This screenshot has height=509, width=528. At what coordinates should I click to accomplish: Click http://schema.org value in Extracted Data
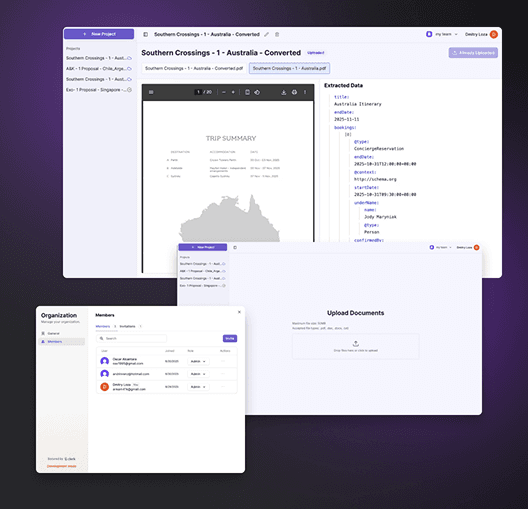(375, 179)
